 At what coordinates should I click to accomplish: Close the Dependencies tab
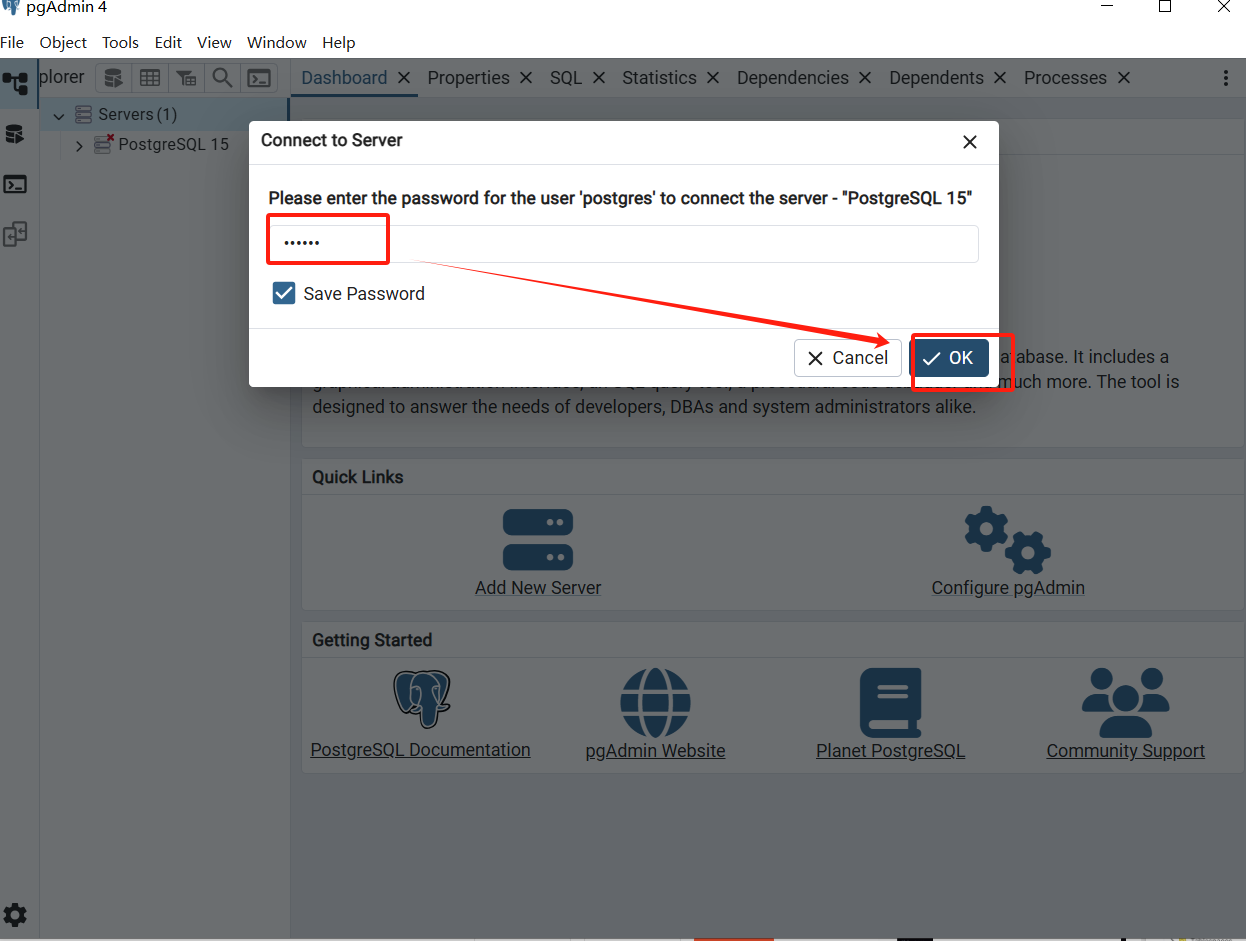coord(865,78)
